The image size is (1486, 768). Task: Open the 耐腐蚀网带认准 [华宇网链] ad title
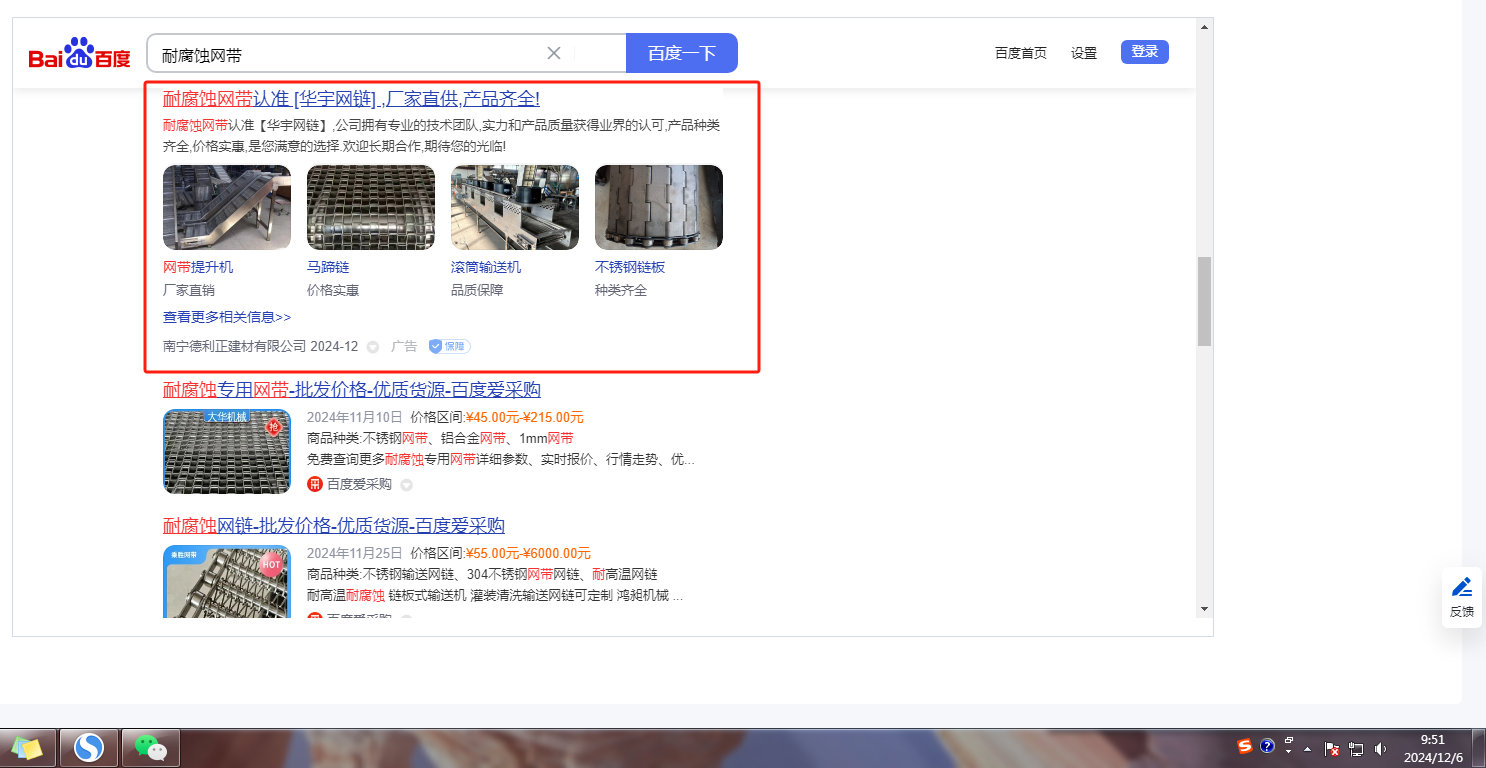coord(351,98)
